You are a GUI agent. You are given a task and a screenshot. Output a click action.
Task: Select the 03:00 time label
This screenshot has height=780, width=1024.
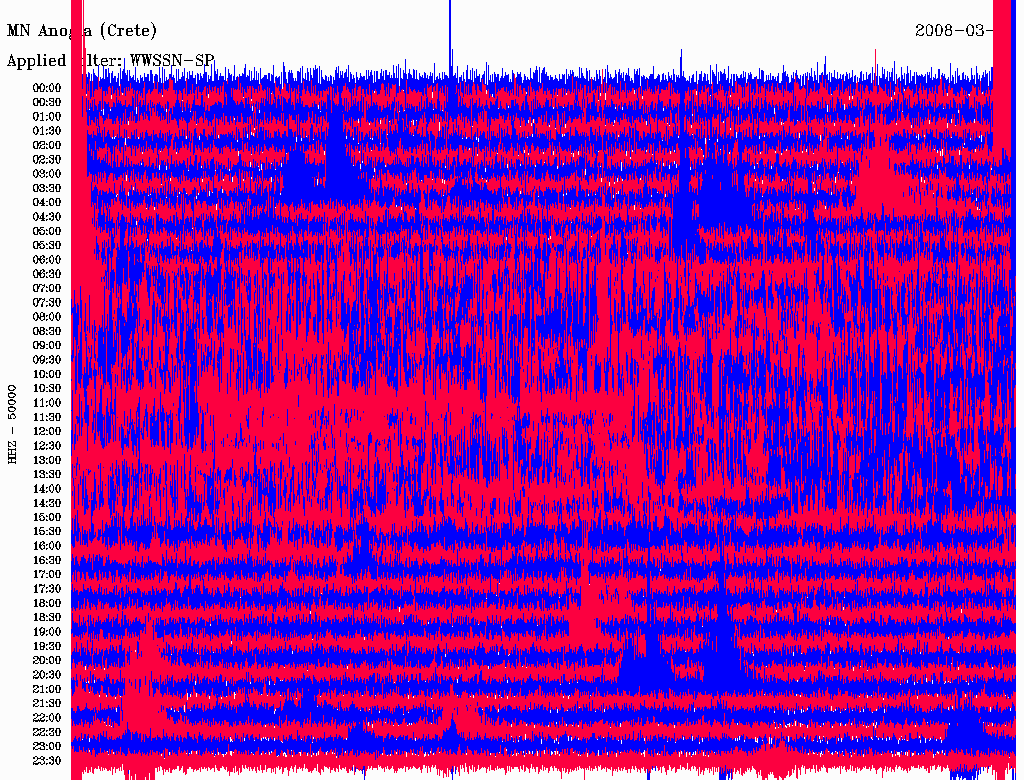pos(47,174)
